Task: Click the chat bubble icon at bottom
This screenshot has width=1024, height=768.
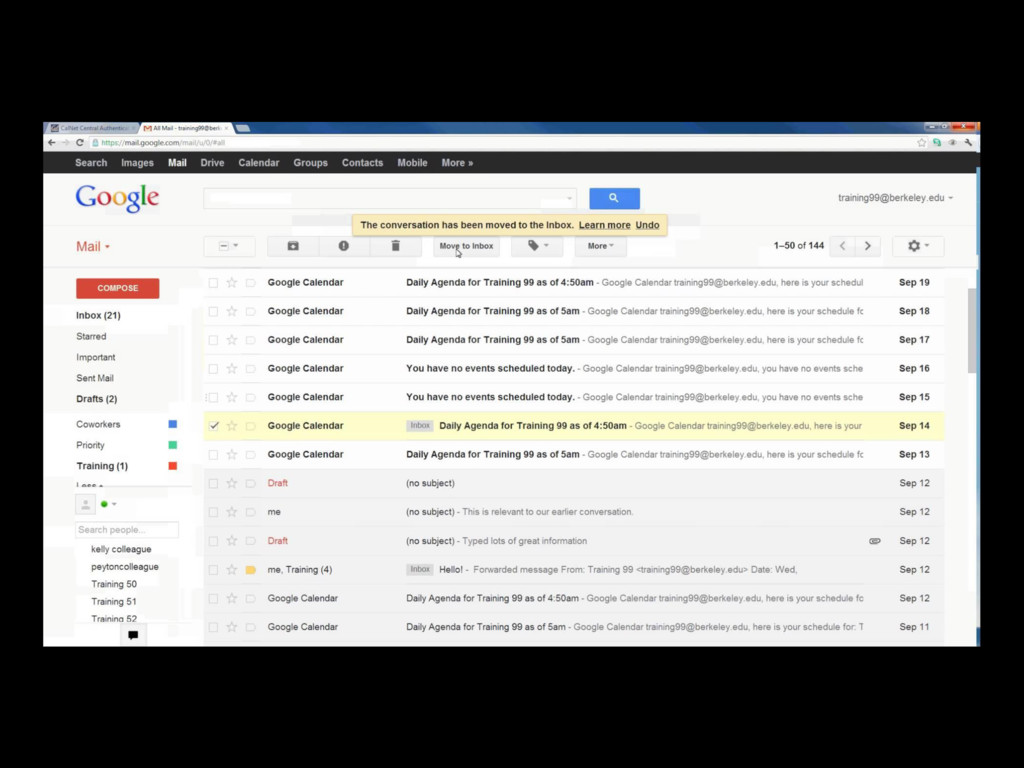Action: [x=133, y=635]
